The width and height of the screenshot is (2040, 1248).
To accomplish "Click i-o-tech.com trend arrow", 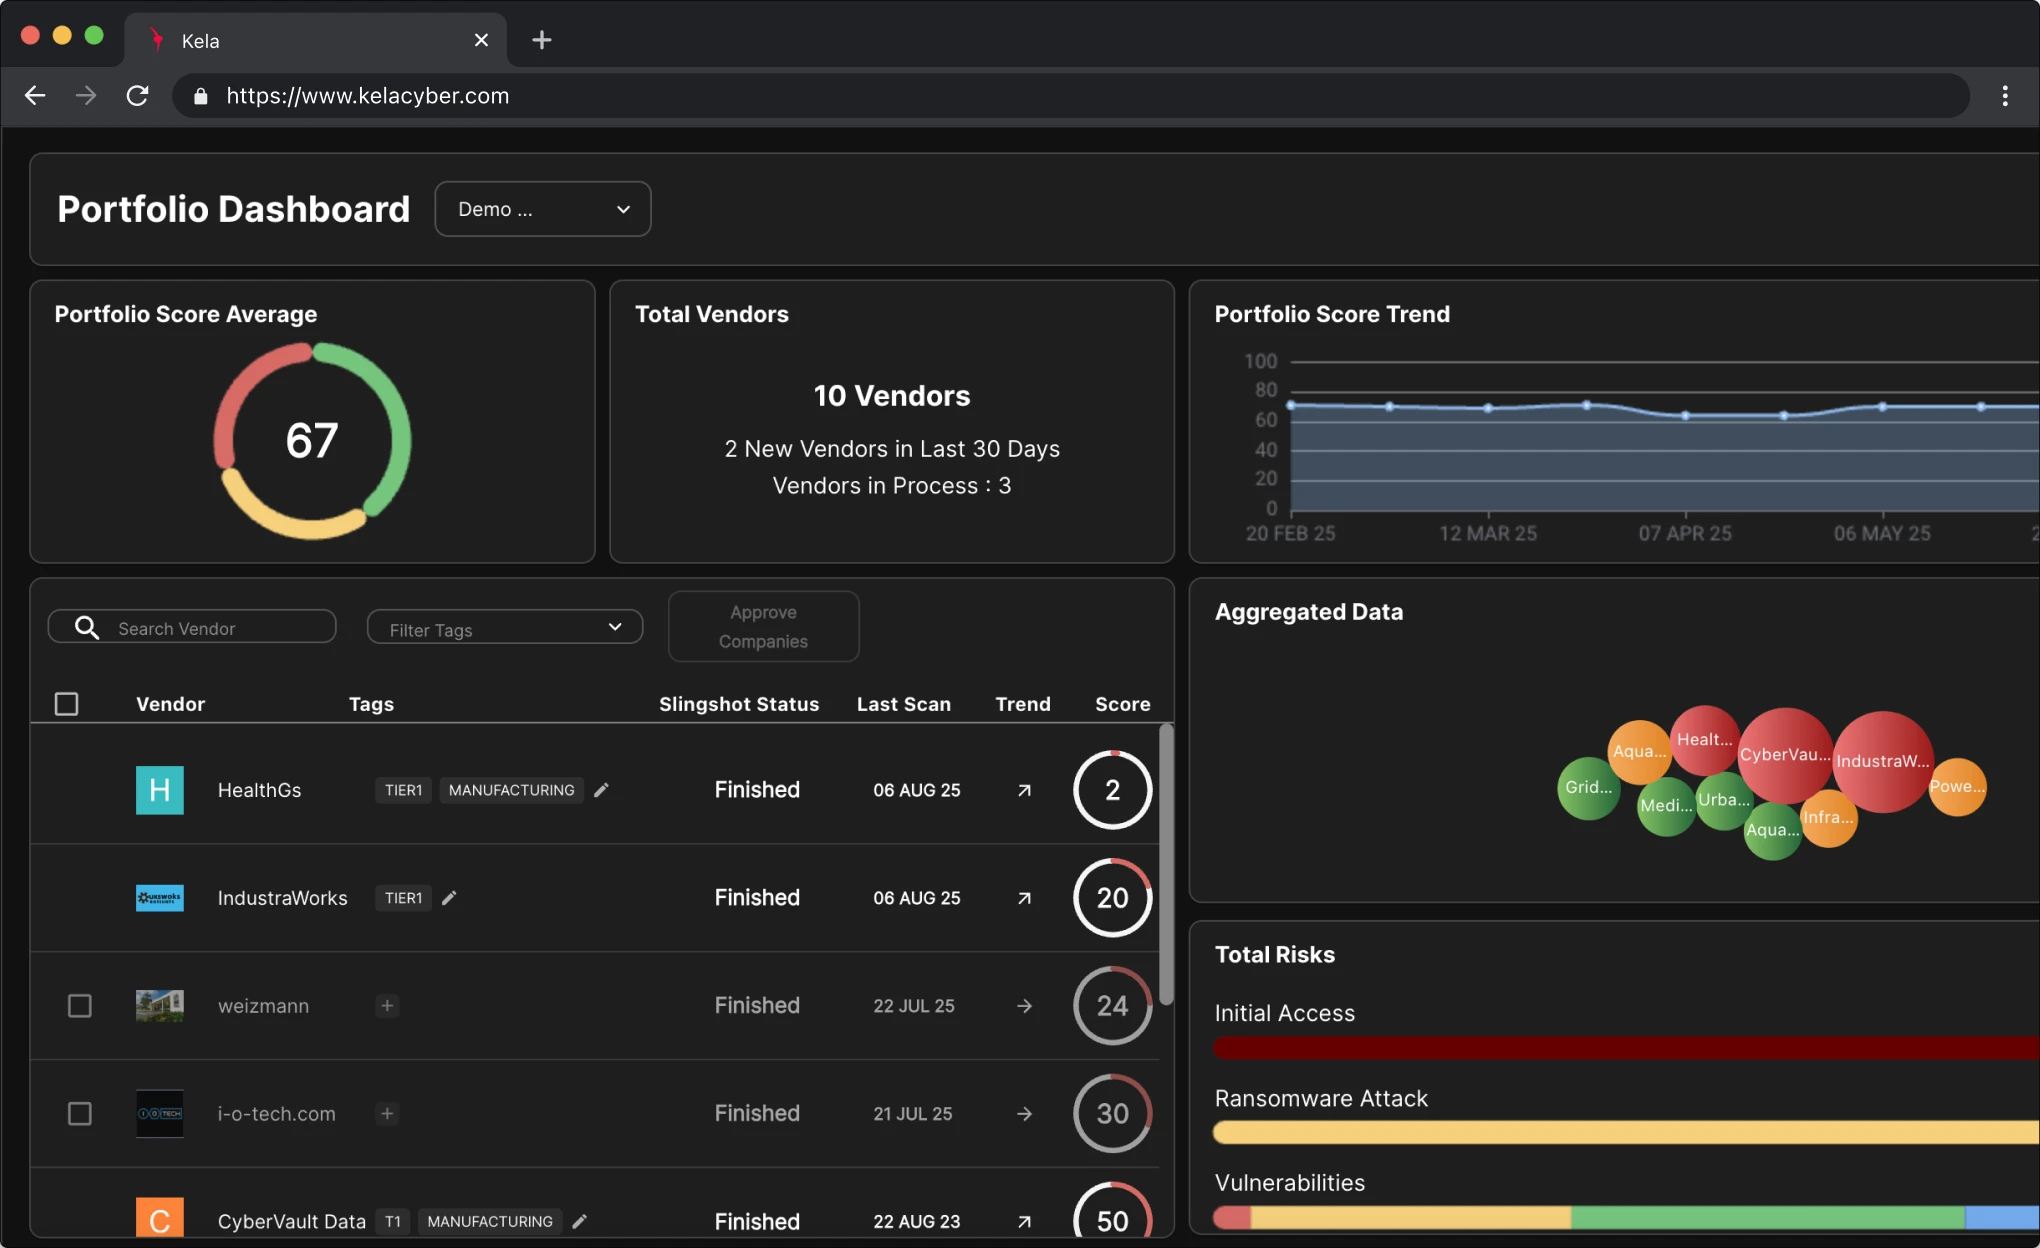I will pyautogui.click(x=1024, y=1114).
